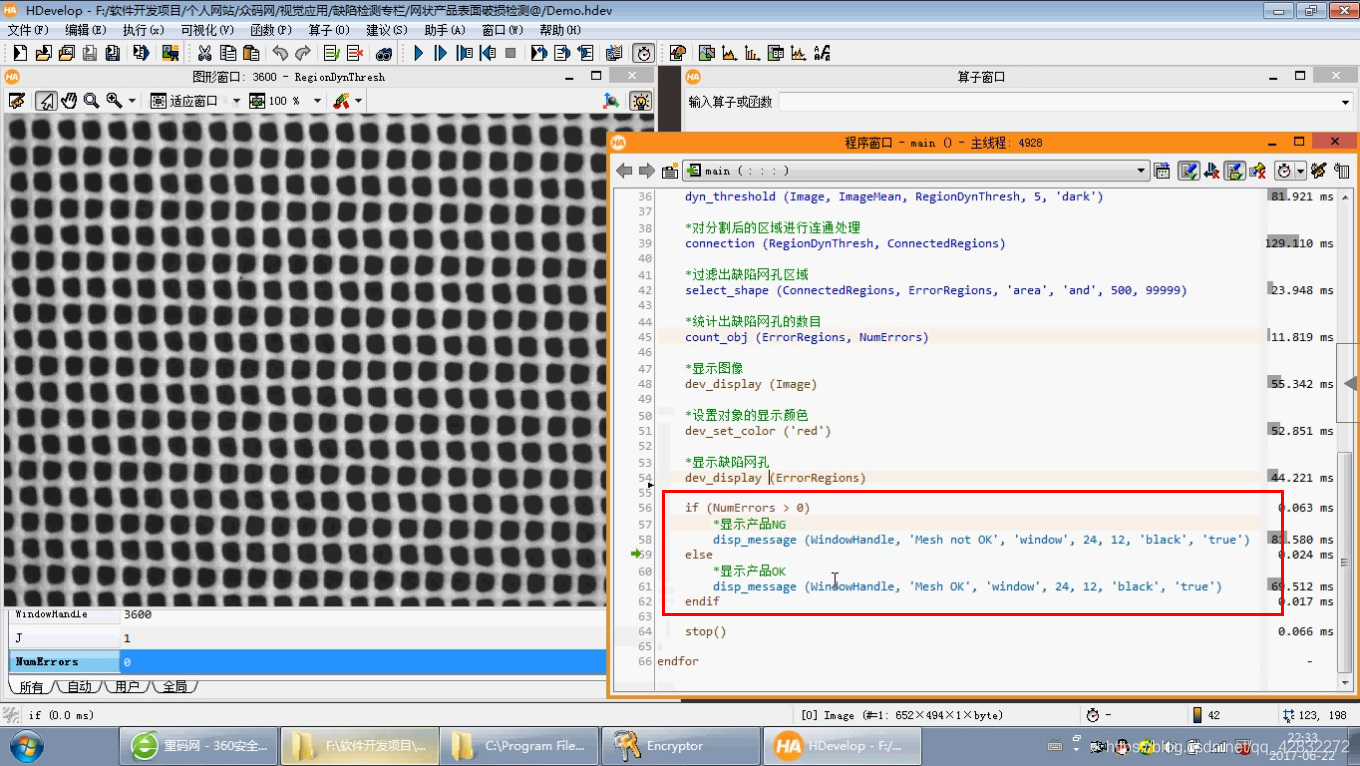This screenshot has height=766, width=1360.
Task: Open the OCR training file browser icon
Action: pyautogui.click(x=821, y=53)
